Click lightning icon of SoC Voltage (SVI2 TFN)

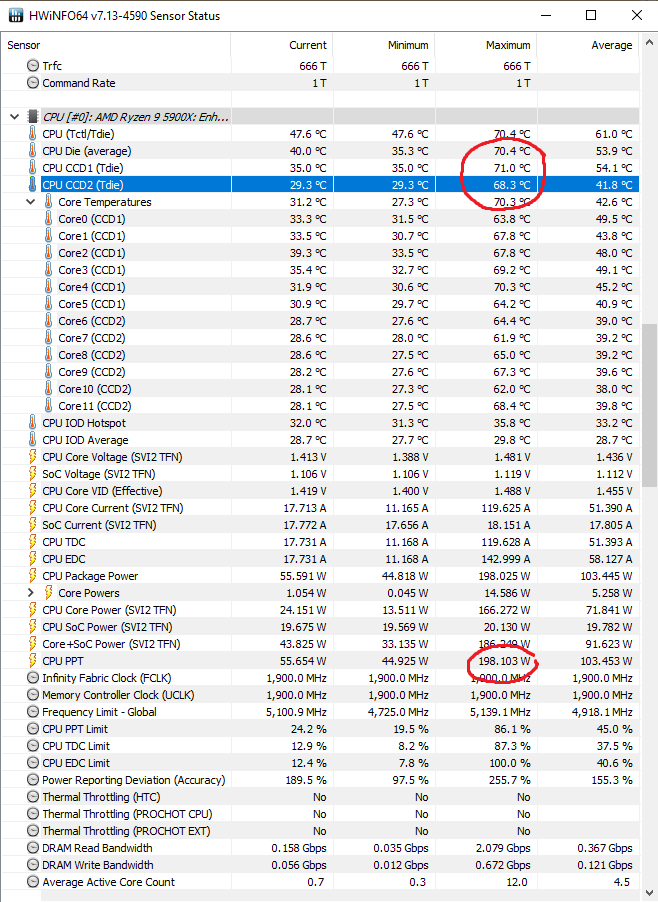pos(33,474)
